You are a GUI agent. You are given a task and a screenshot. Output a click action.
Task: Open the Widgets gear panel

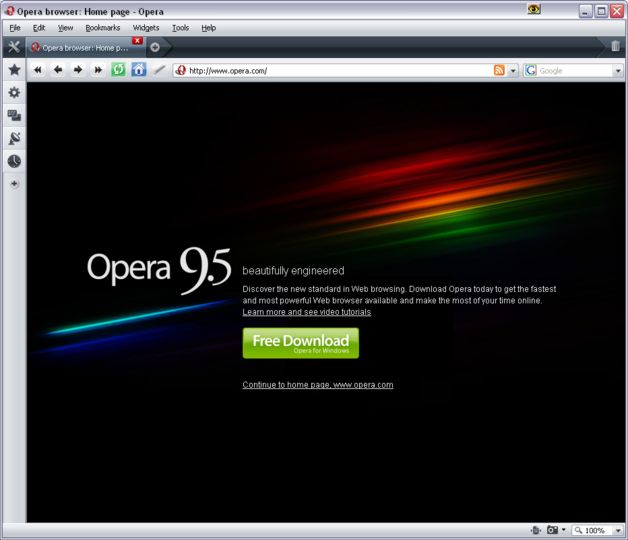coord(14,93)
